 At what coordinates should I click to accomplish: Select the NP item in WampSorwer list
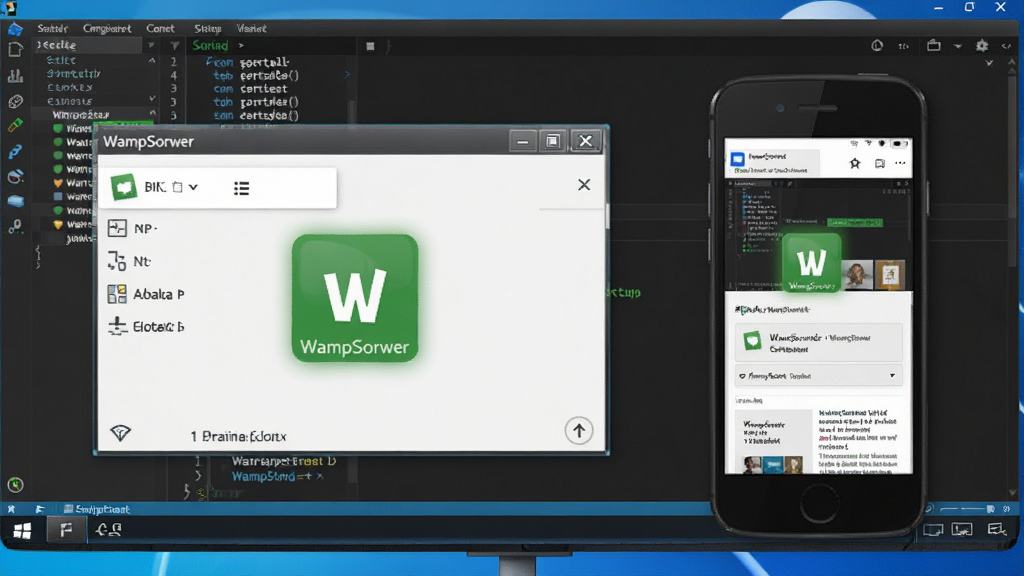click(x=133, y=228)
